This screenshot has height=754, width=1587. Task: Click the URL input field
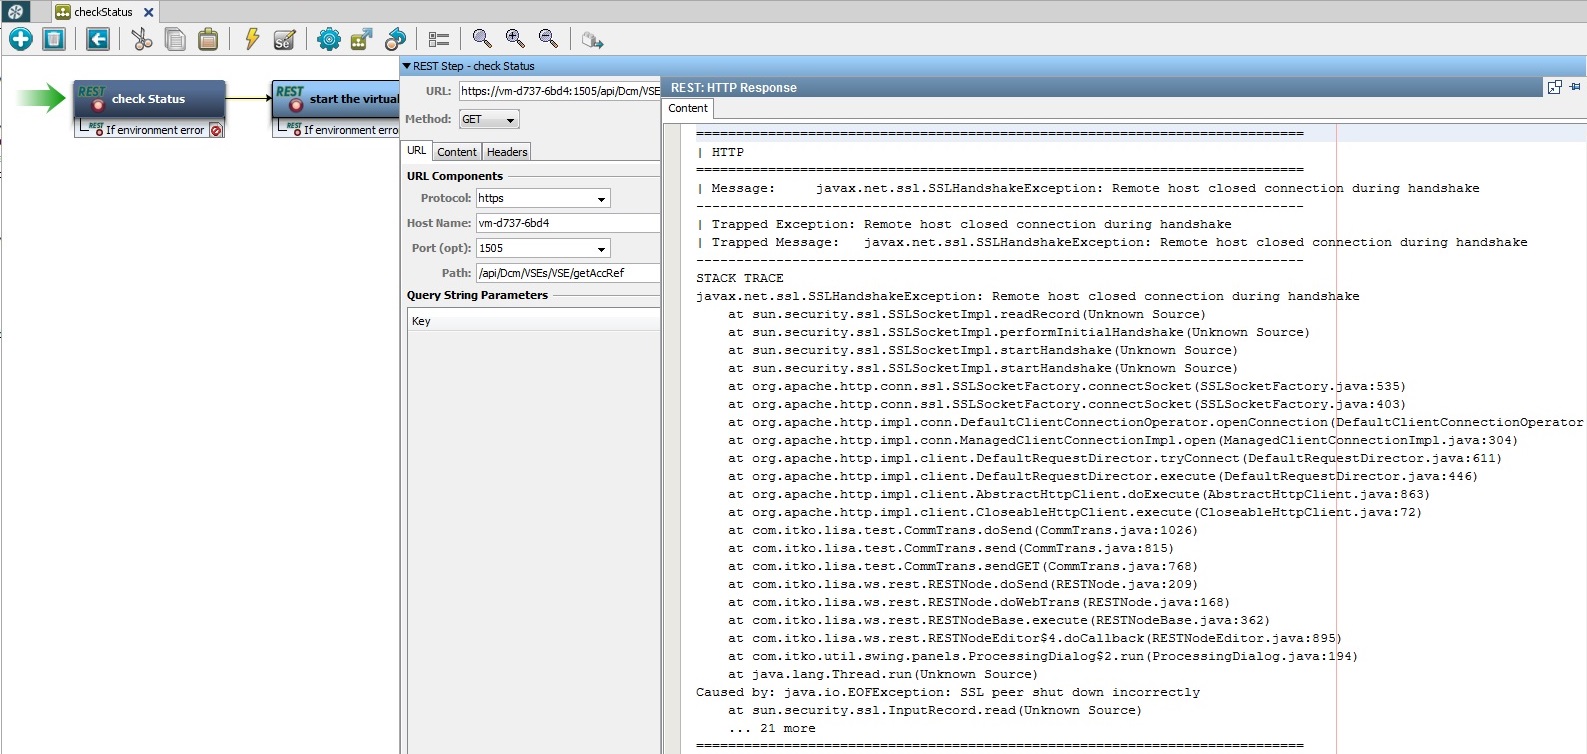tap(560, 91)
